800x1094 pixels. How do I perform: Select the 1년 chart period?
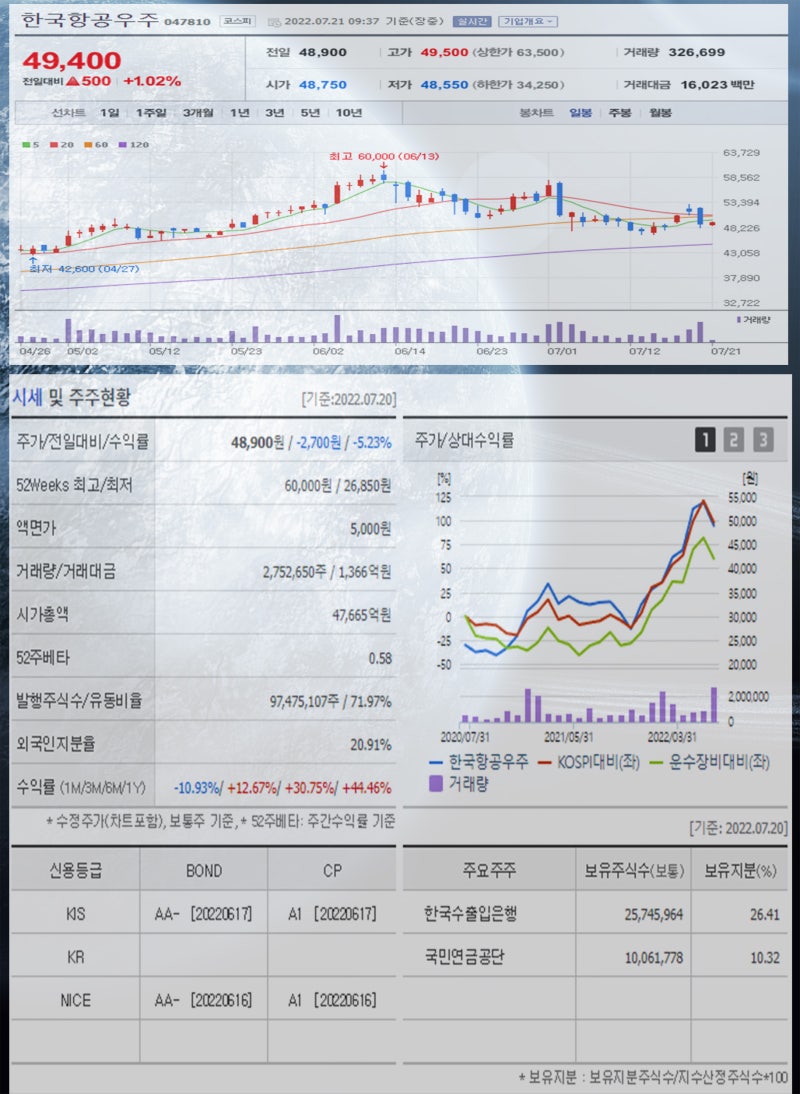240,114
